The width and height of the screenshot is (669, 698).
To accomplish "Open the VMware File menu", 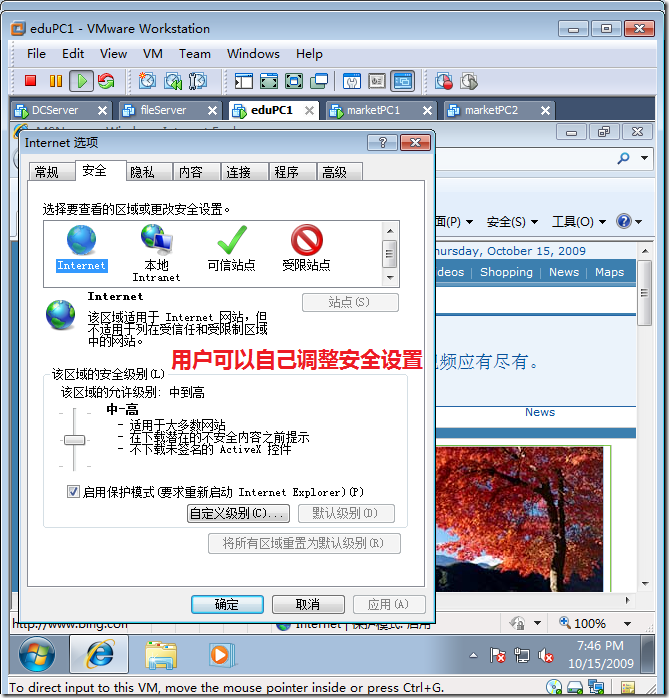I will pyautogui.click(x=36, y=54).
